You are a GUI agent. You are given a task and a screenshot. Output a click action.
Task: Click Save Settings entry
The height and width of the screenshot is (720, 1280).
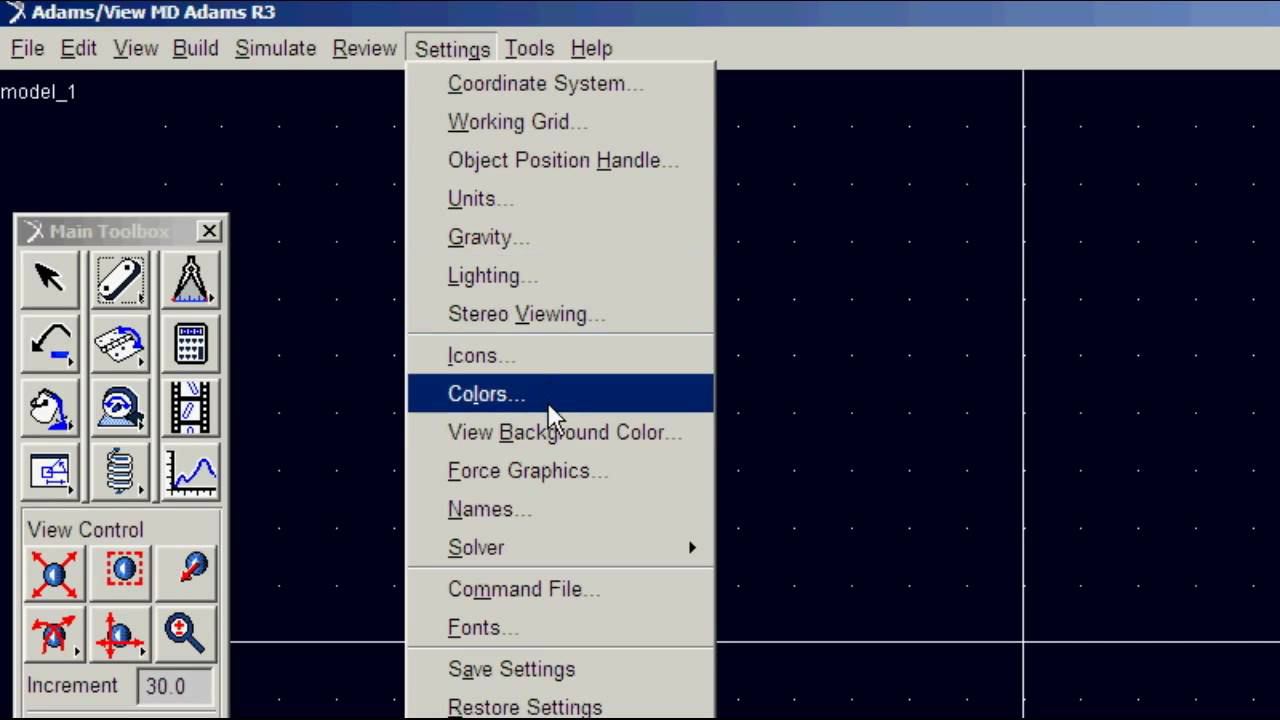pos(560,669)
